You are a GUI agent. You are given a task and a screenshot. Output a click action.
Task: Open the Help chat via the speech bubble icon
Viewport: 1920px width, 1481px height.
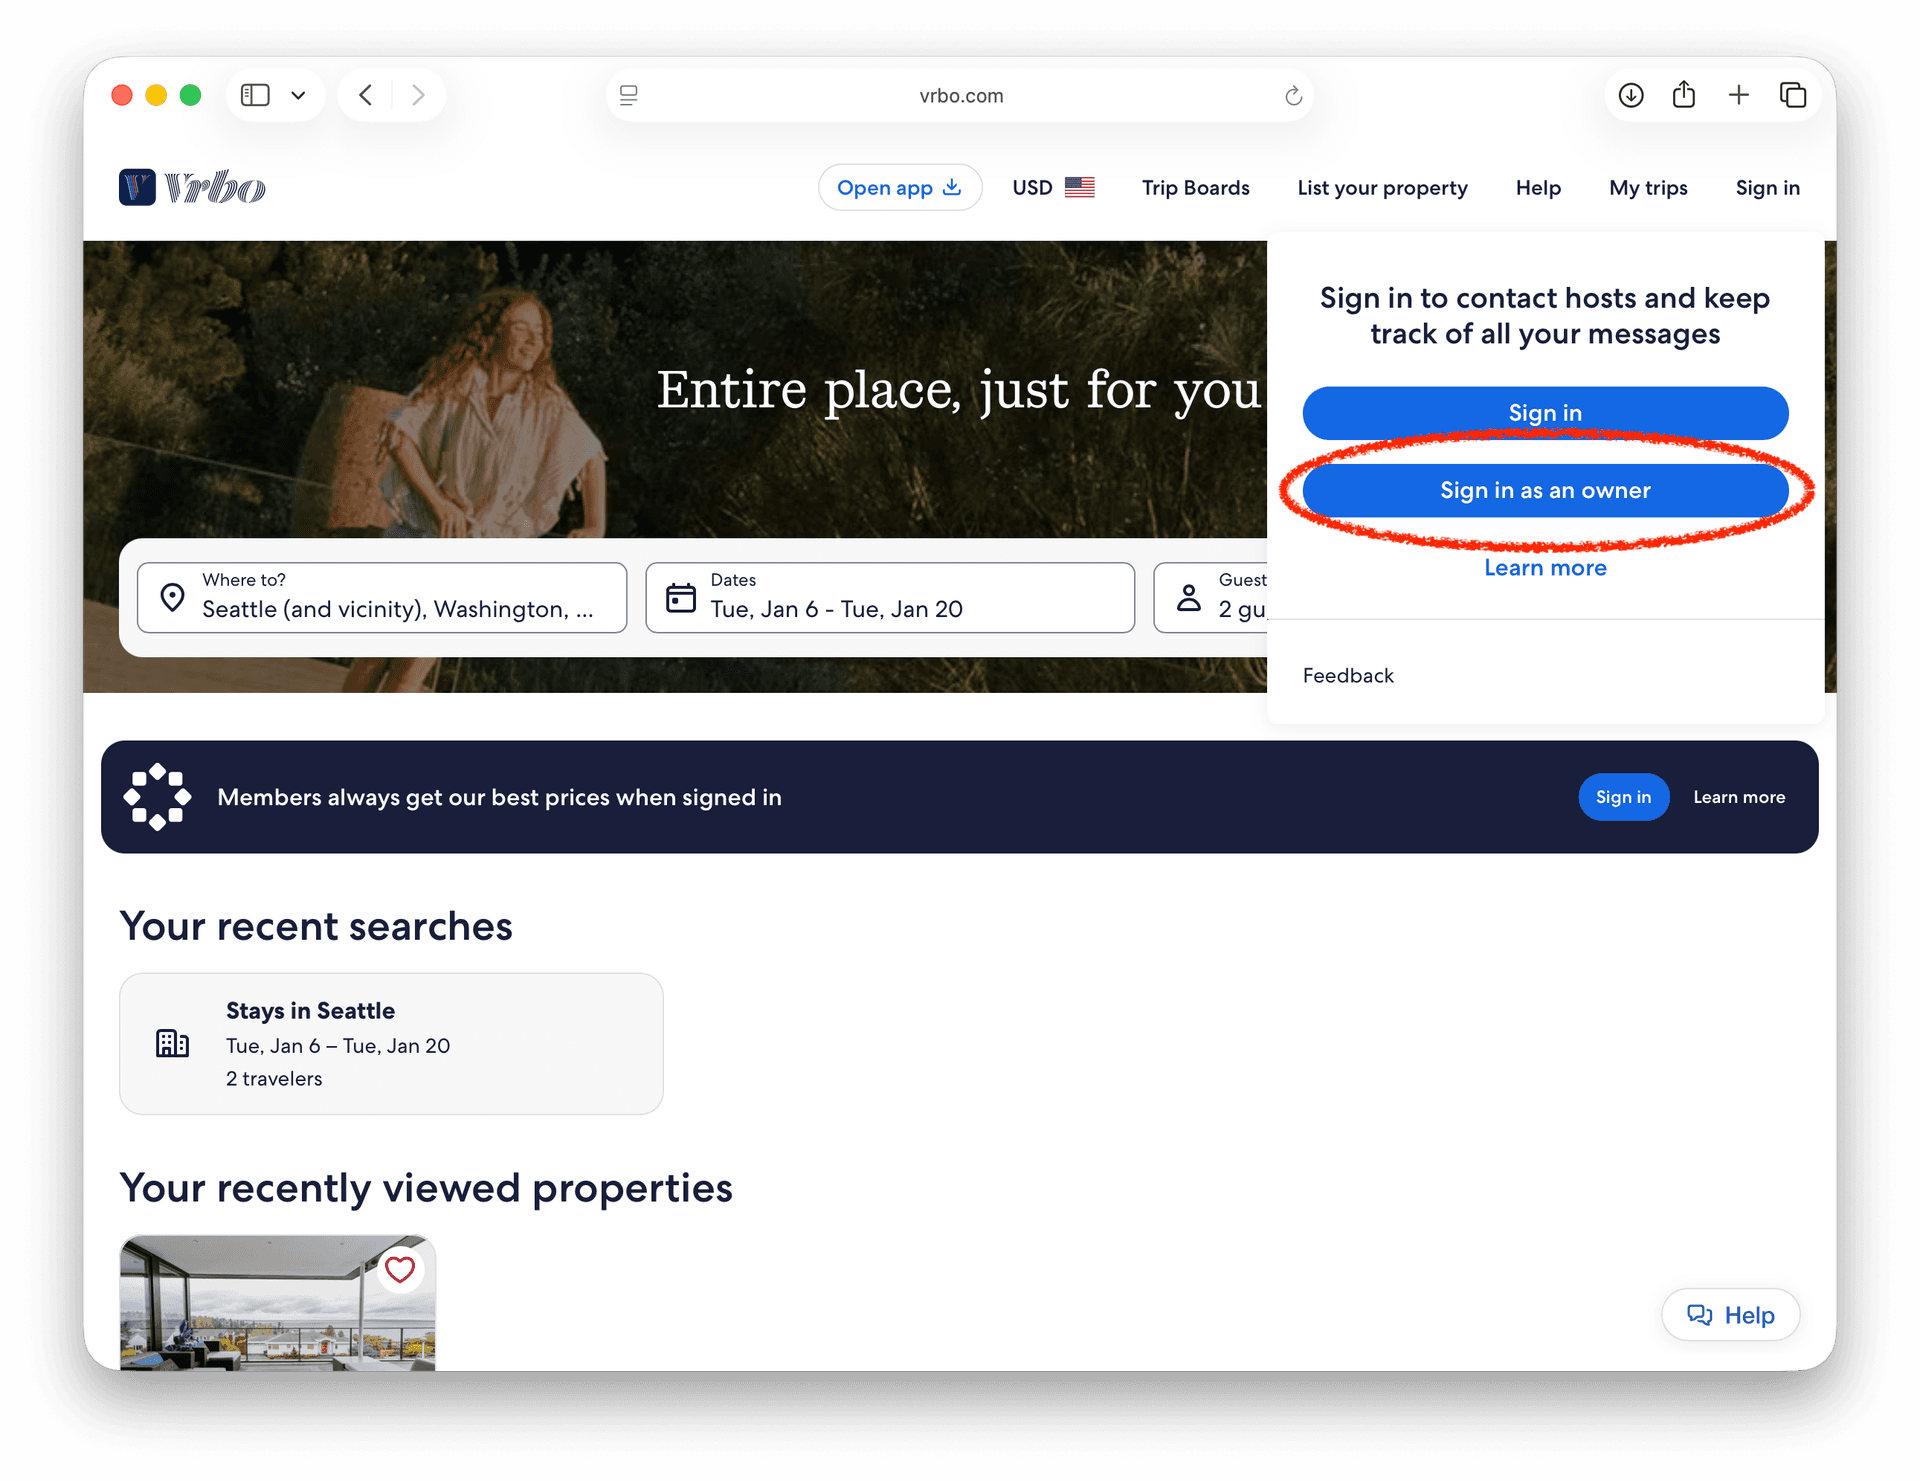(1702, 1315)
